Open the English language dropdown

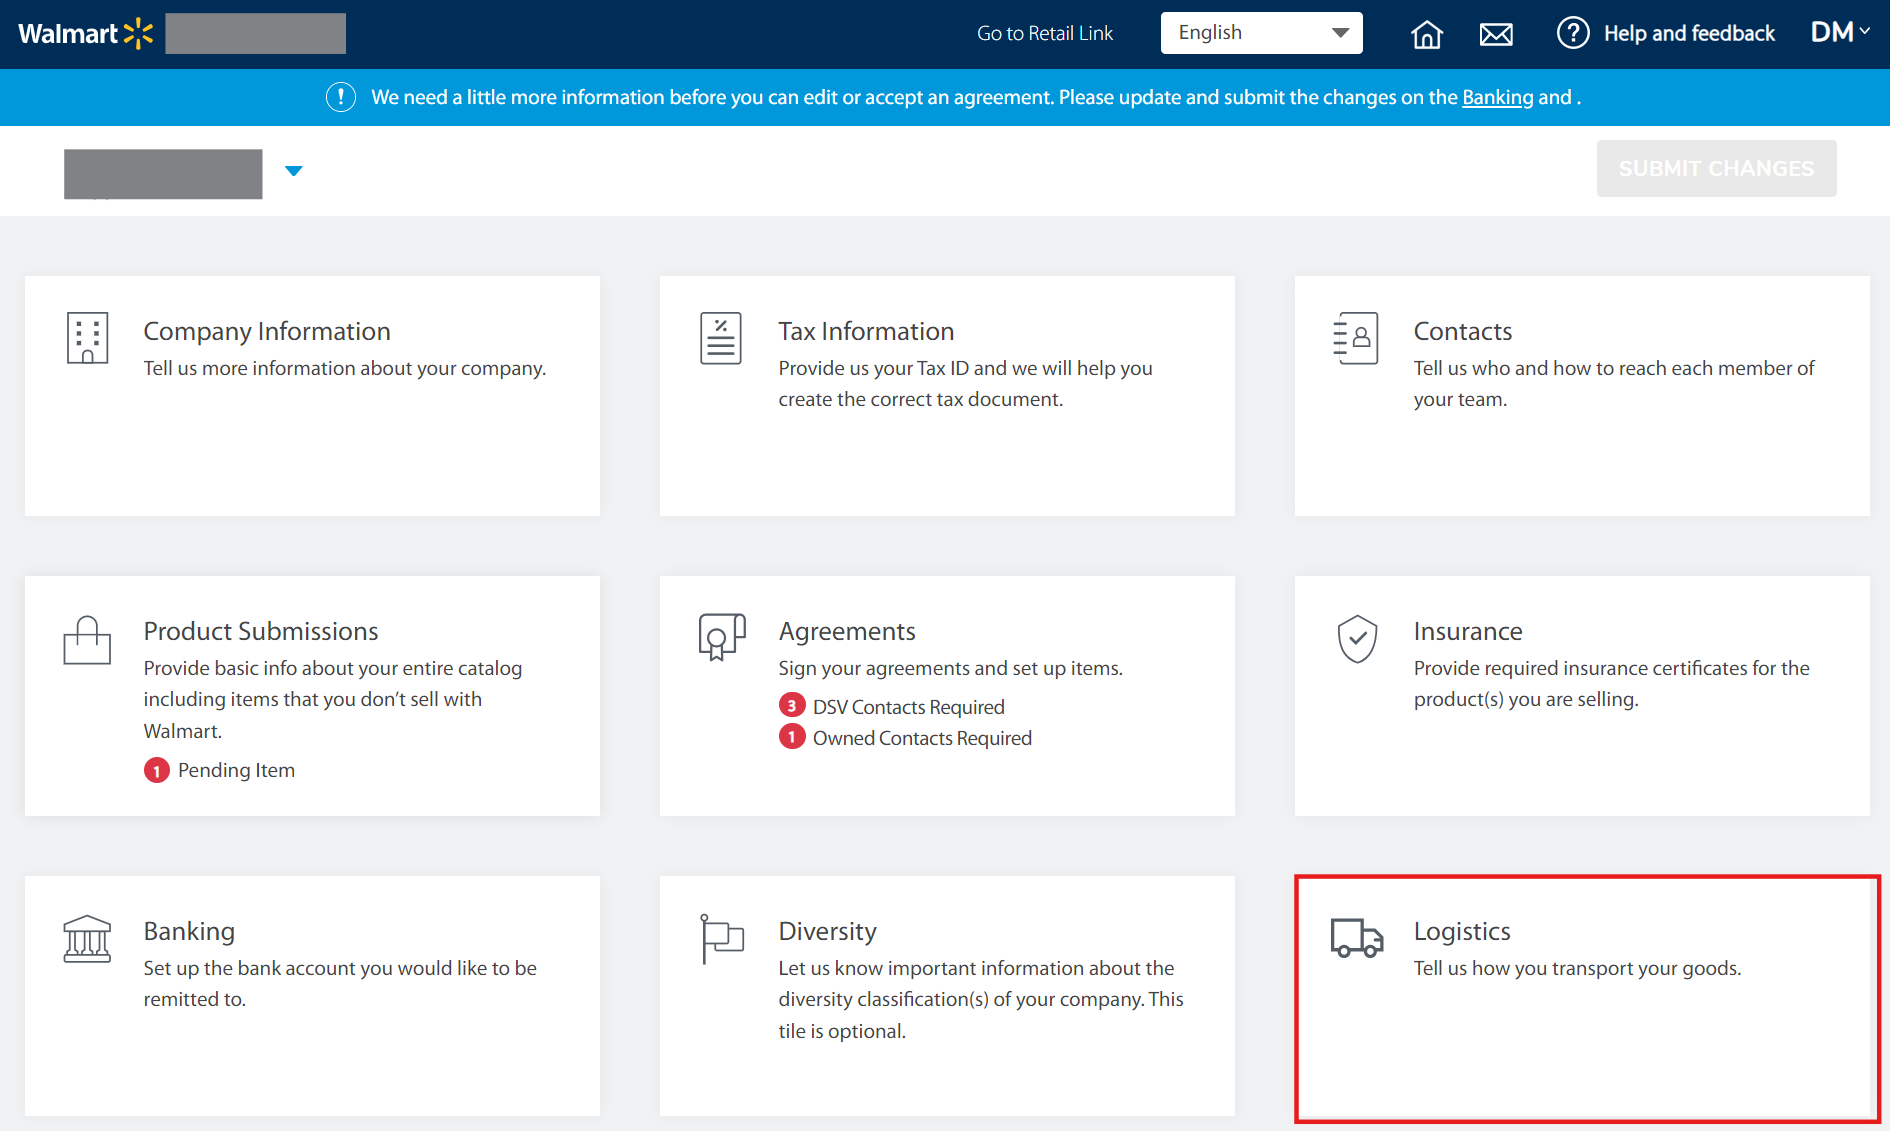coord(1261,33)
